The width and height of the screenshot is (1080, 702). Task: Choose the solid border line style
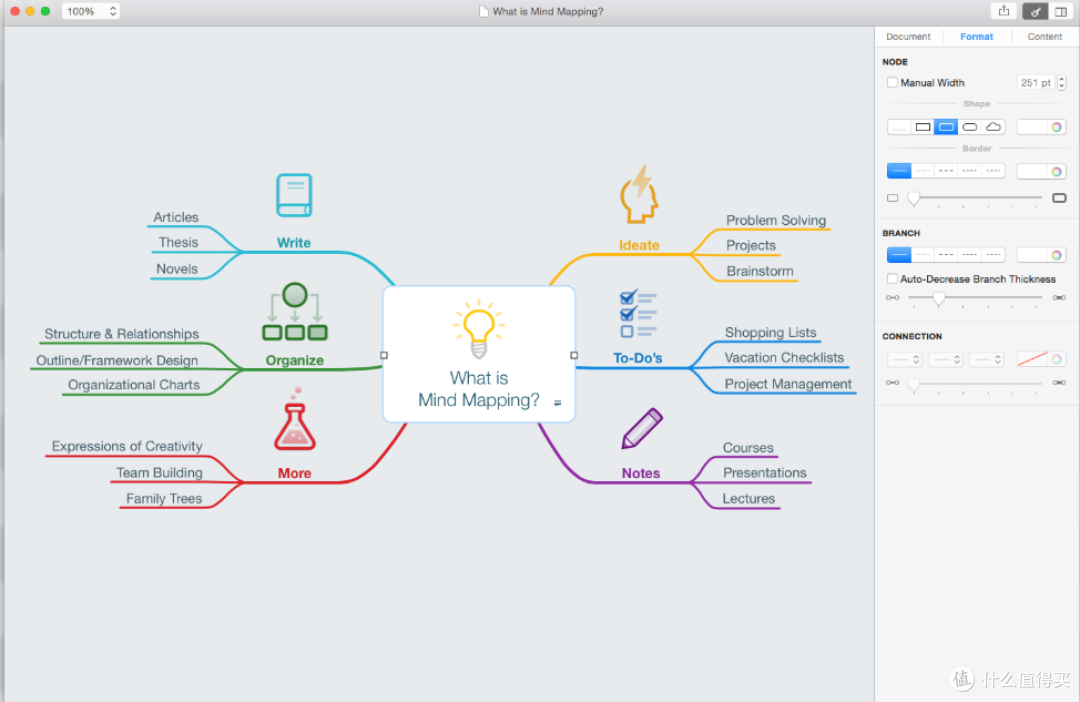coord(899,171)
